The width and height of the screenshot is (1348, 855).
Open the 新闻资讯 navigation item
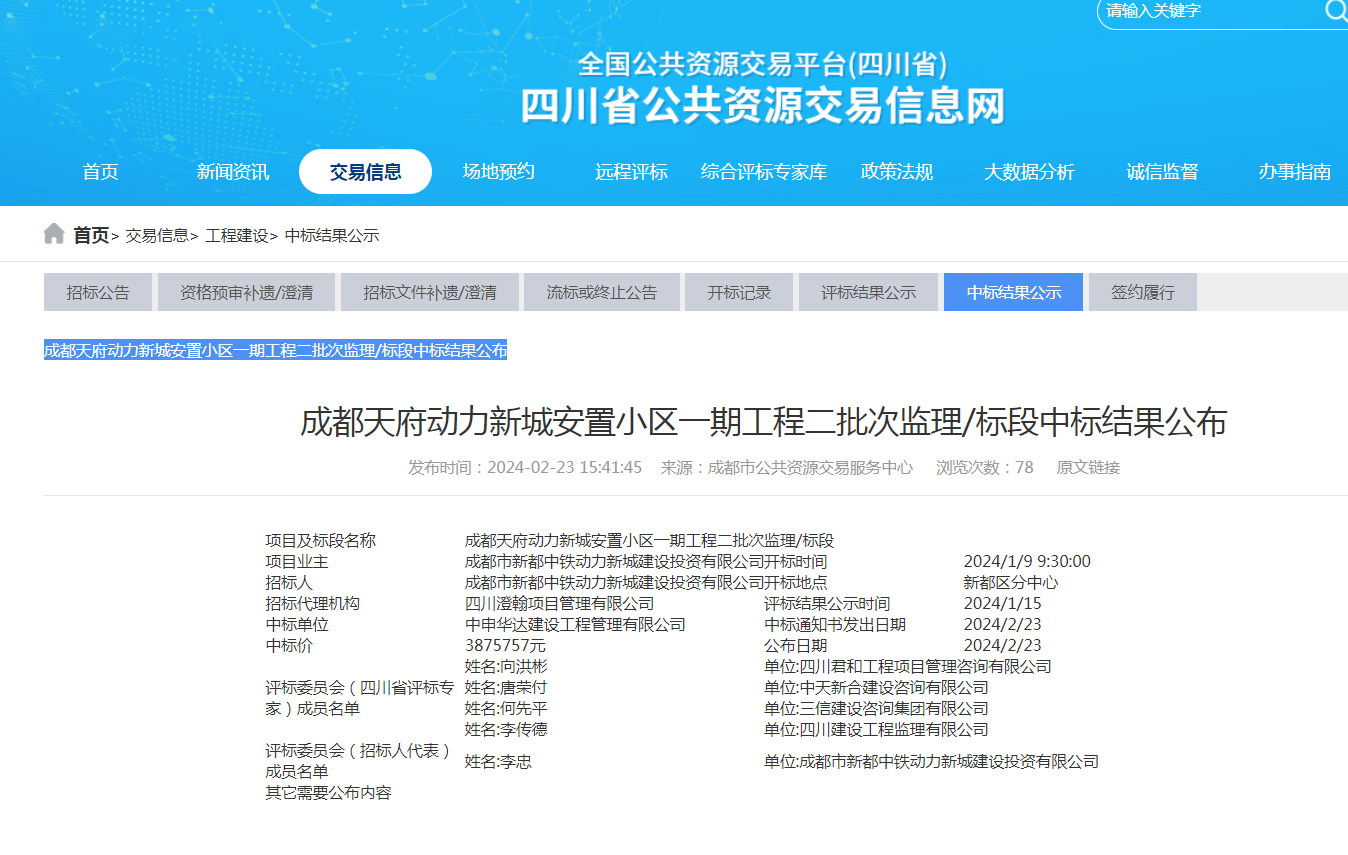click(232, 172)
